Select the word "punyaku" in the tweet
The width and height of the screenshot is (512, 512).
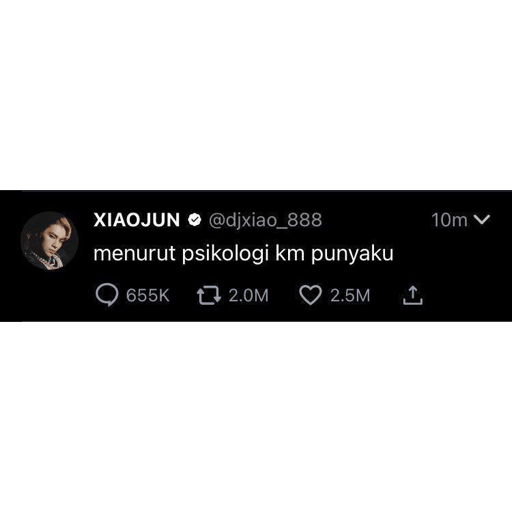coord(352,255)
